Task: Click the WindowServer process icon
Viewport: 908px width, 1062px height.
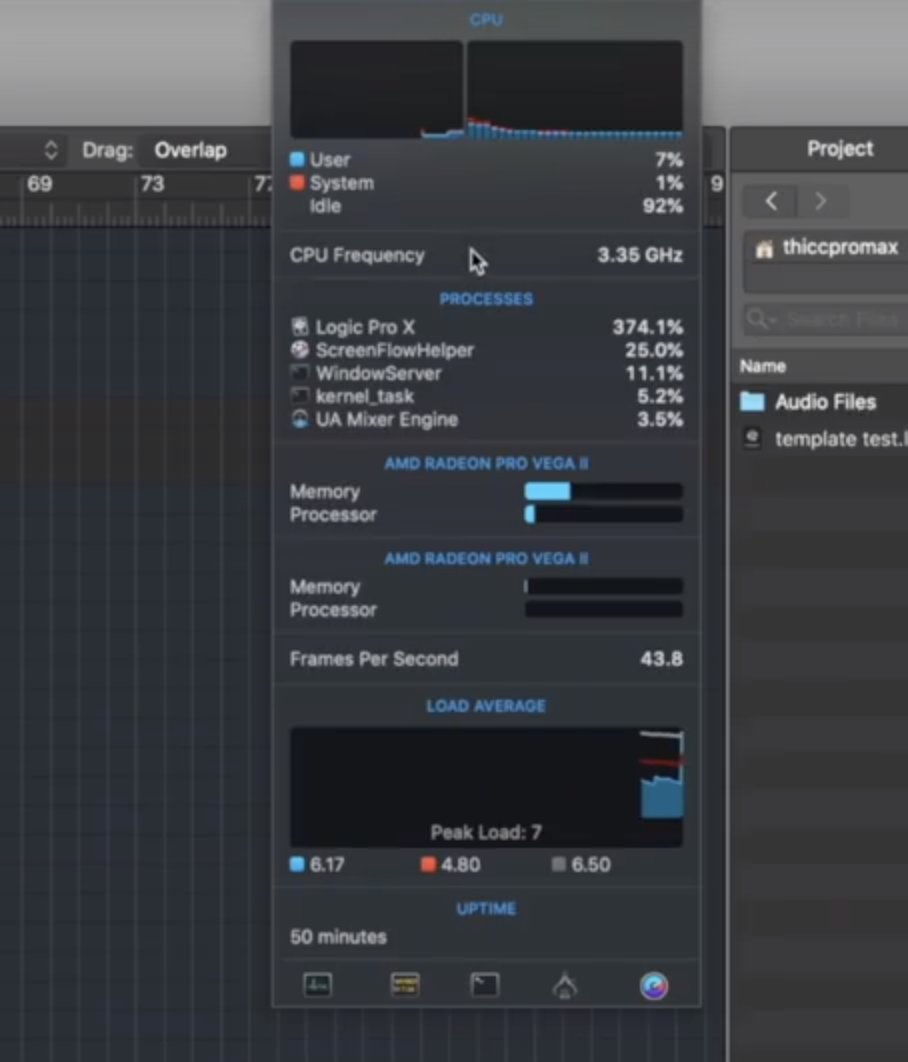Action: click(300, 373)
